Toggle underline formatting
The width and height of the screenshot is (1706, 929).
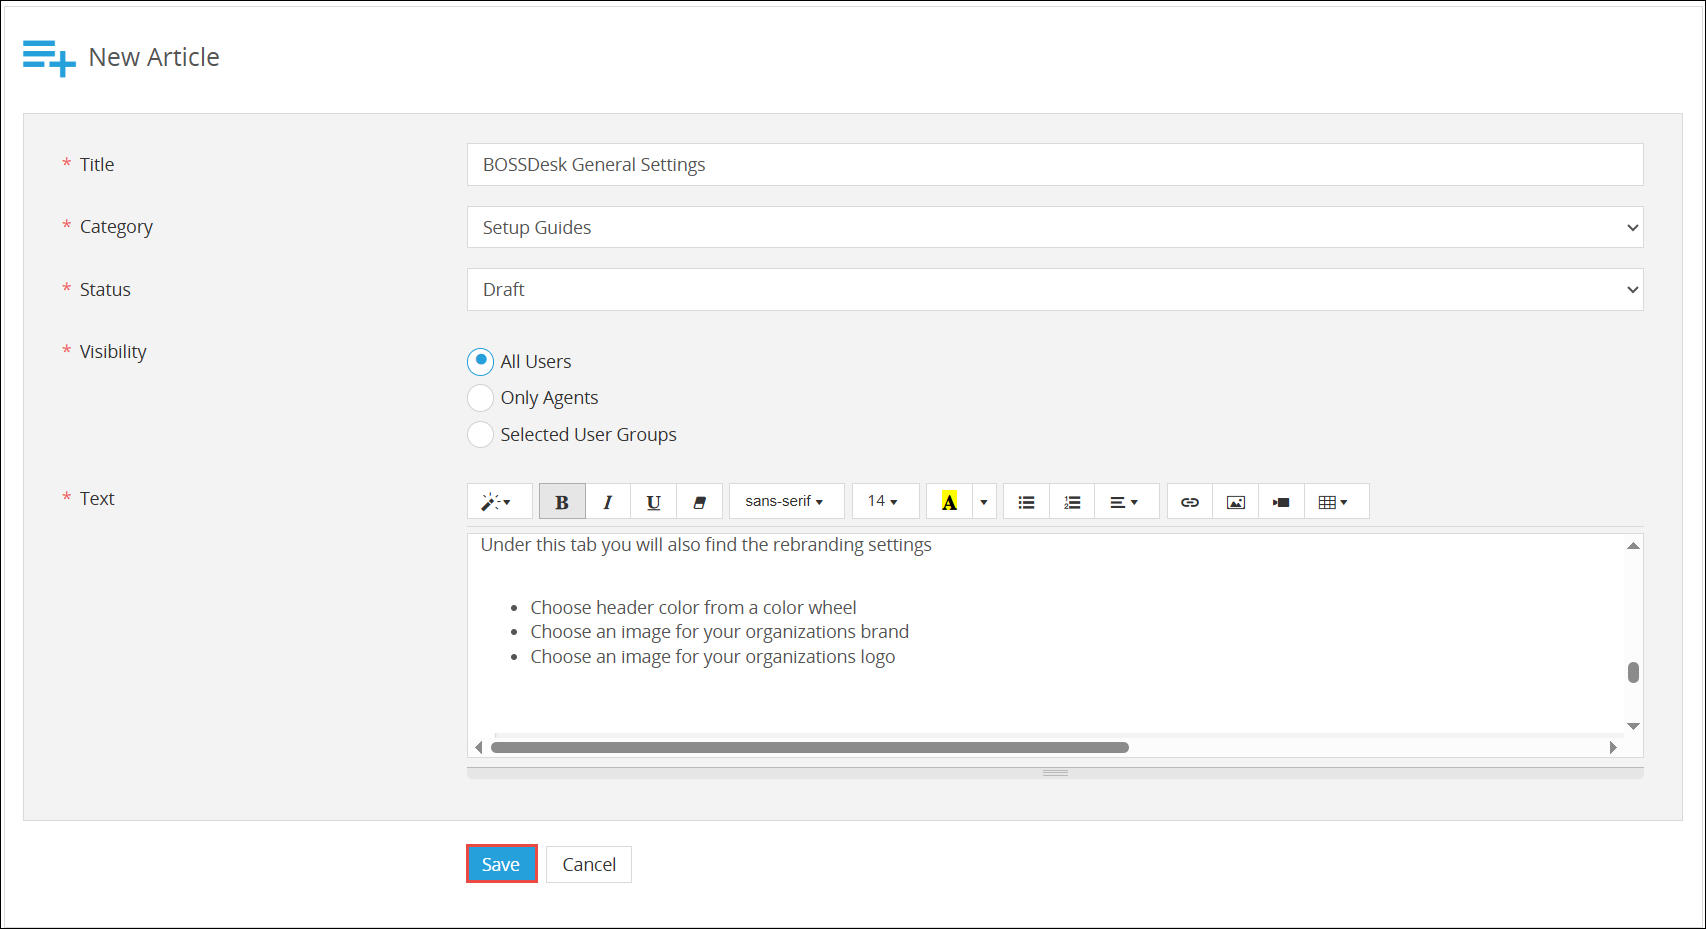pos(654,502)
